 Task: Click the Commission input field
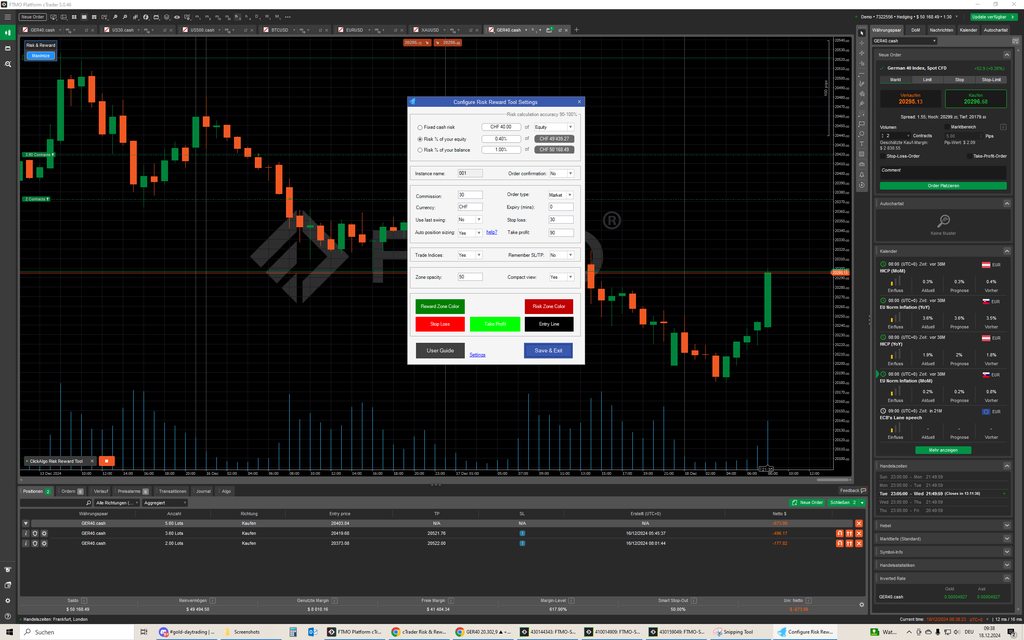(x=470, y=195)
